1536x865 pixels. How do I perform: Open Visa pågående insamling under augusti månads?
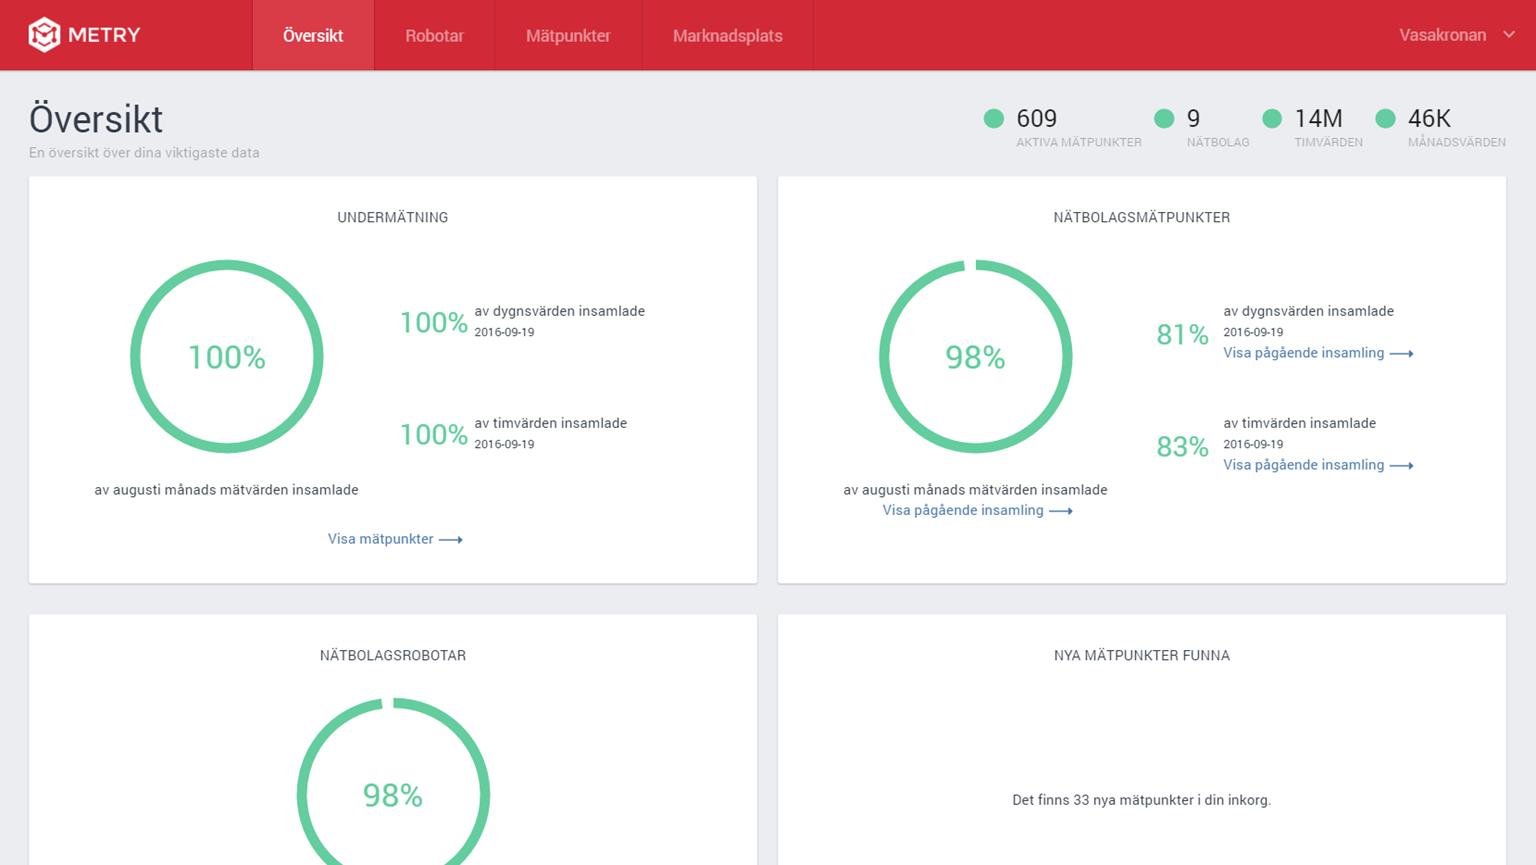tap(977, 510)
